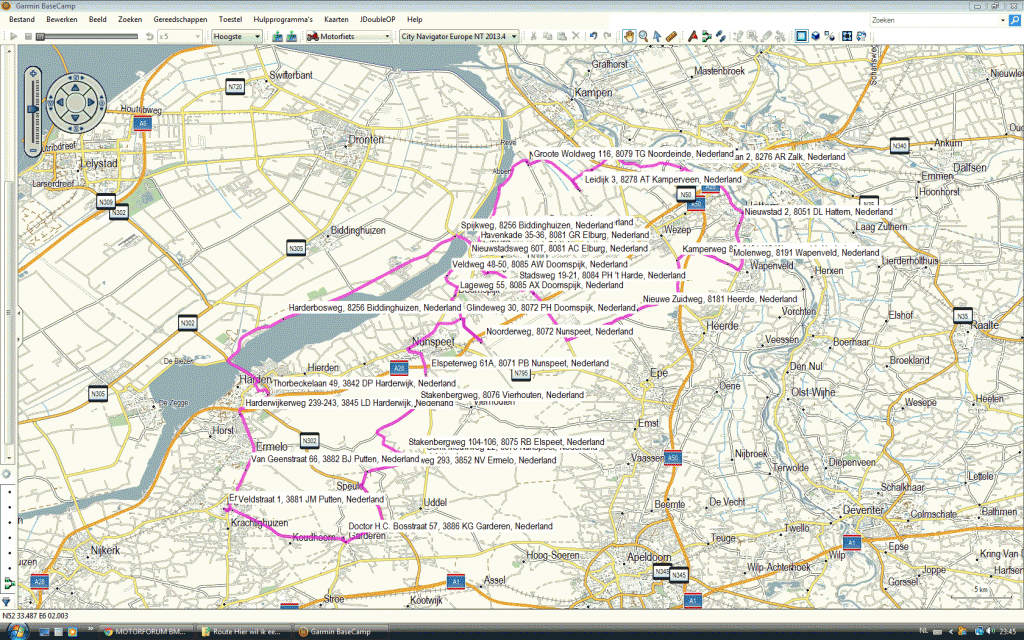The width and height of the screenshot is (1024, 640).
Task: Select the Measure ruler tool
Action: tap(671, 37)
